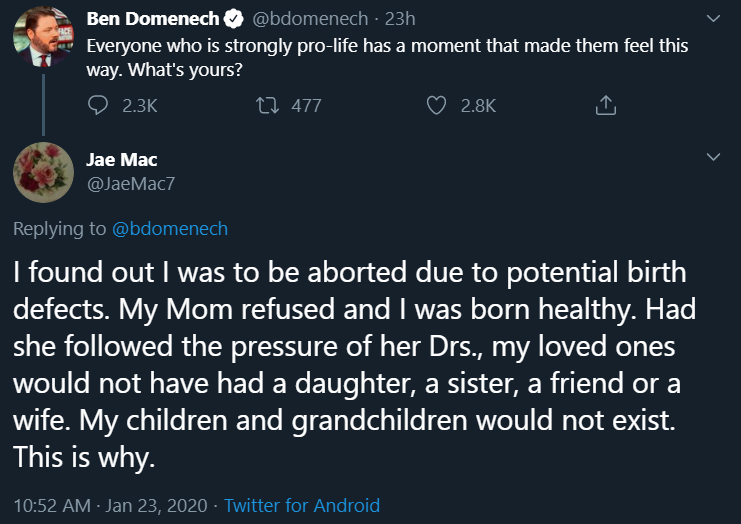Open the chevron dropdown on Jae Mac's tweet
This screenshot has height=524, width=741.
[713, 157]
